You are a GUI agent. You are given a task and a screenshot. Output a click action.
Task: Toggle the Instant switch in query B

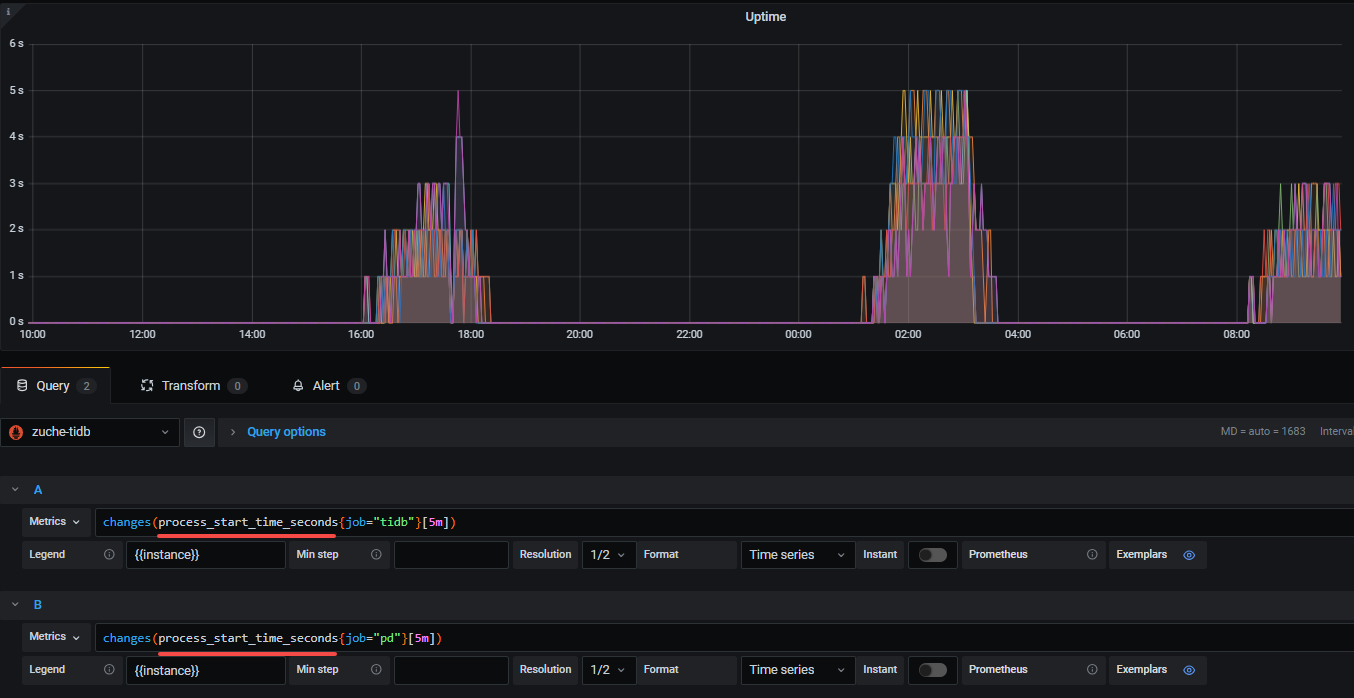tap(933, 670)
